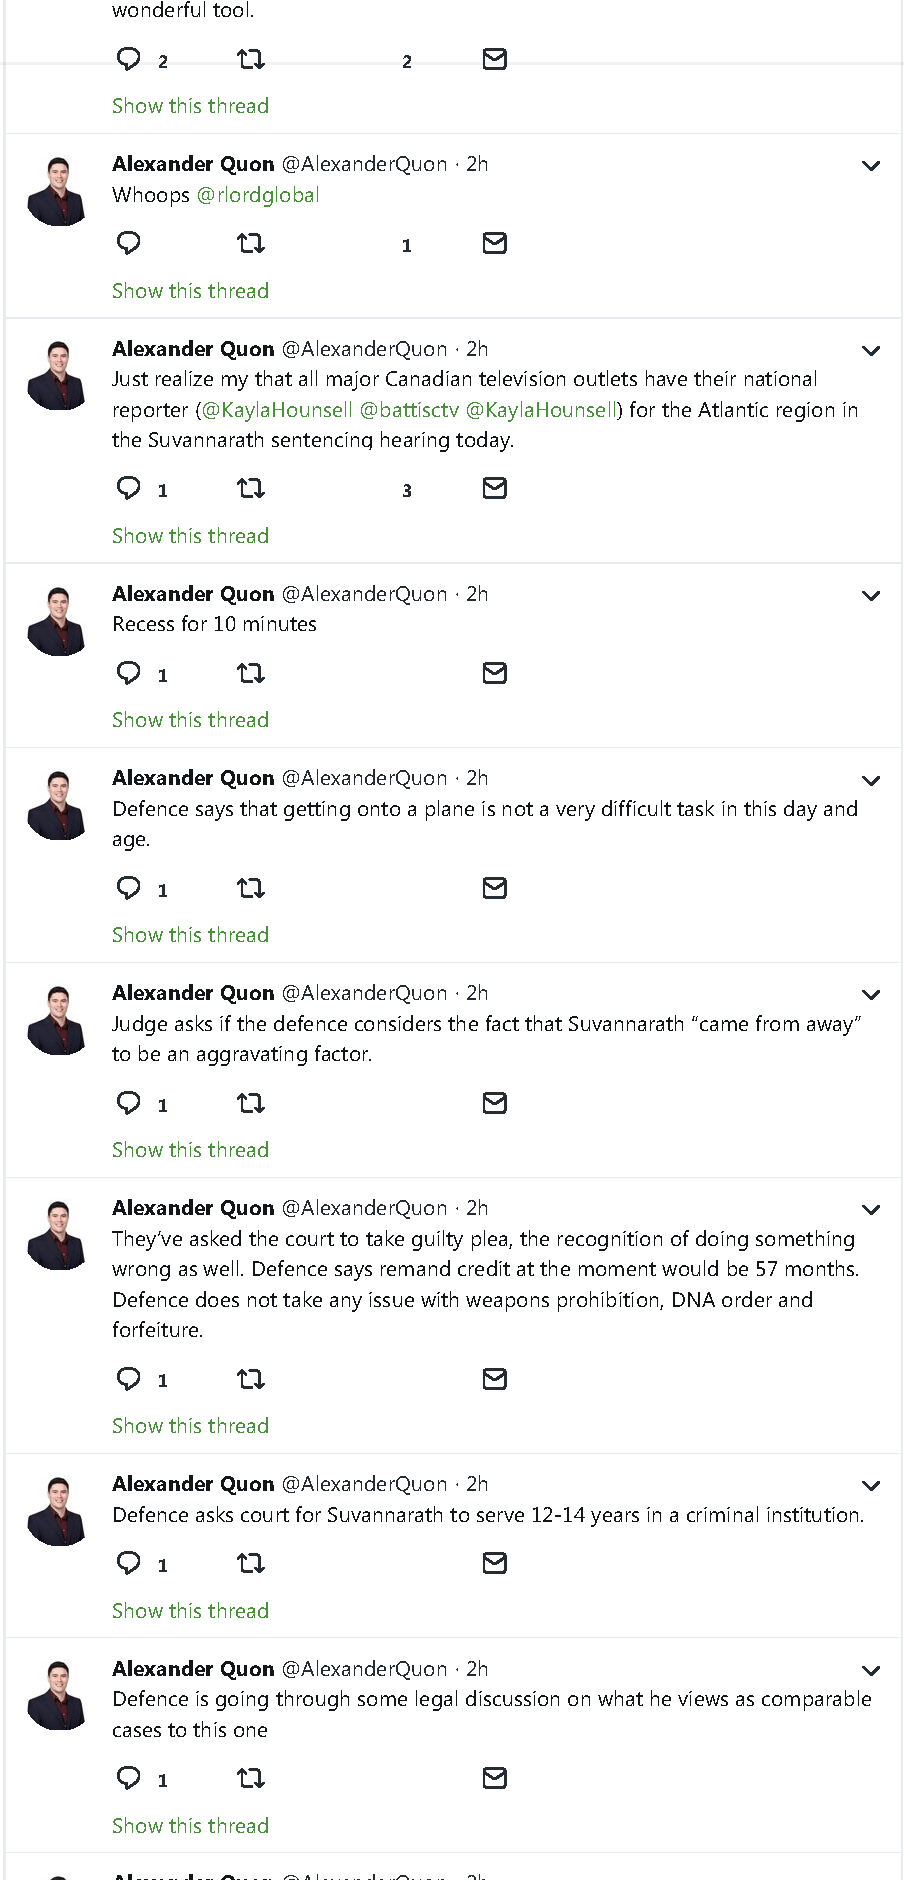This screenshot has width=904, height=1882.
Task: Retweet the 12-14 years sentencing tweet
Action: click(250, 1564)
